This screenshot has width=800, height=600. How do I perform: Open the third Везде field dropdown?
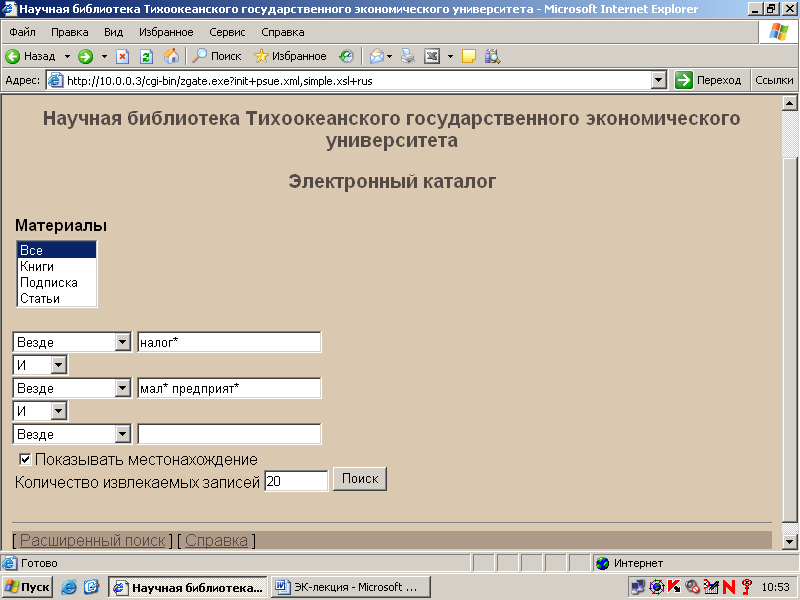click(122, 434)
